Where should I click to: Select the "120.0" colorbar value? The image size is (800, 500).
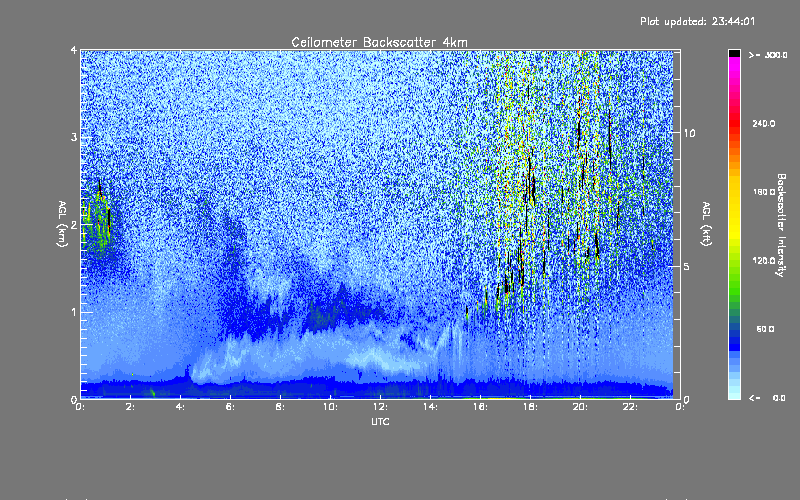click(764, 260)
